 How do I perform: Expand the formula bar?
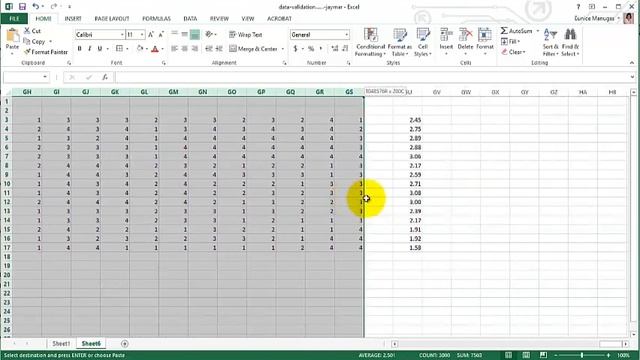click(632, 77)
